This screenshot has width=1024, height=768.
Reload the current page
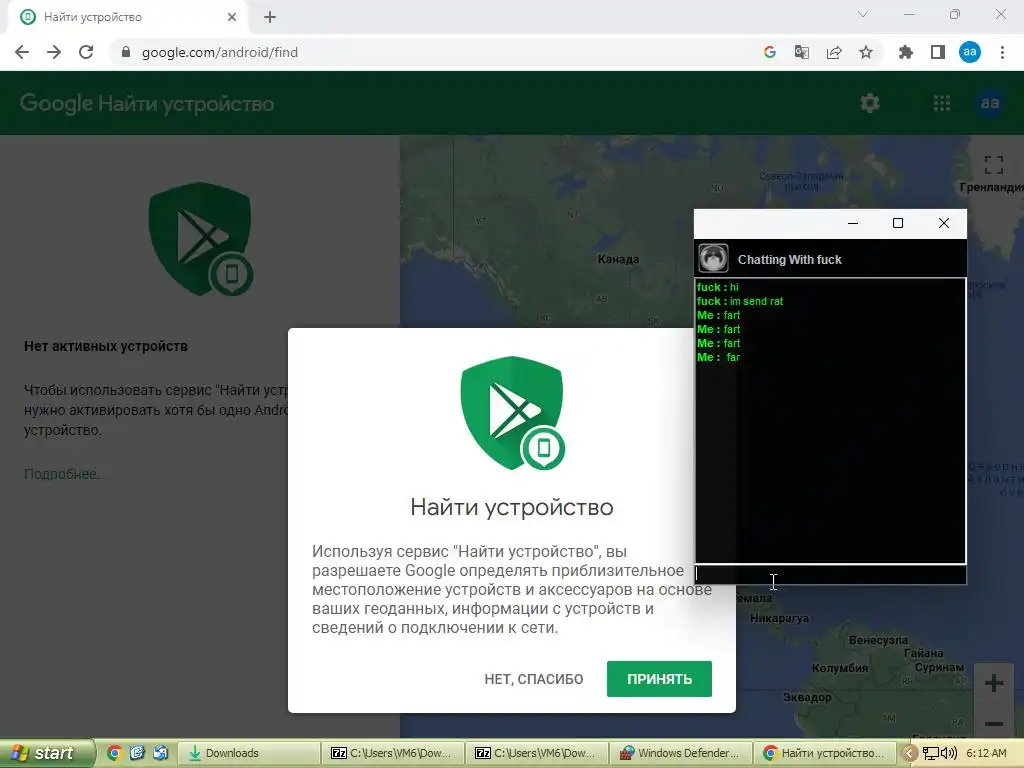(86, 52)
